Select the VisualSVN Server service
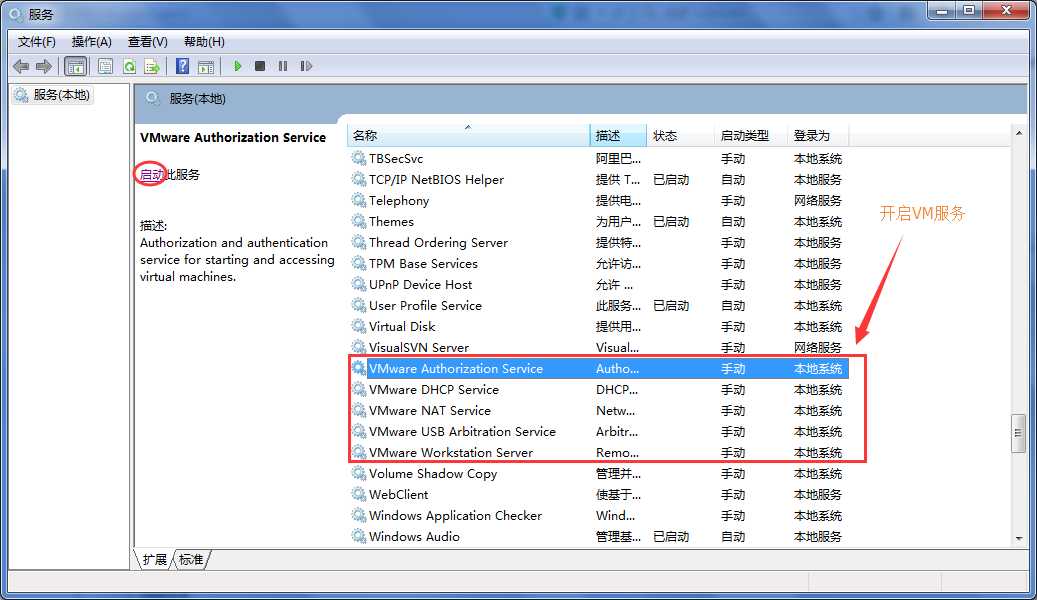 point(599,347)
